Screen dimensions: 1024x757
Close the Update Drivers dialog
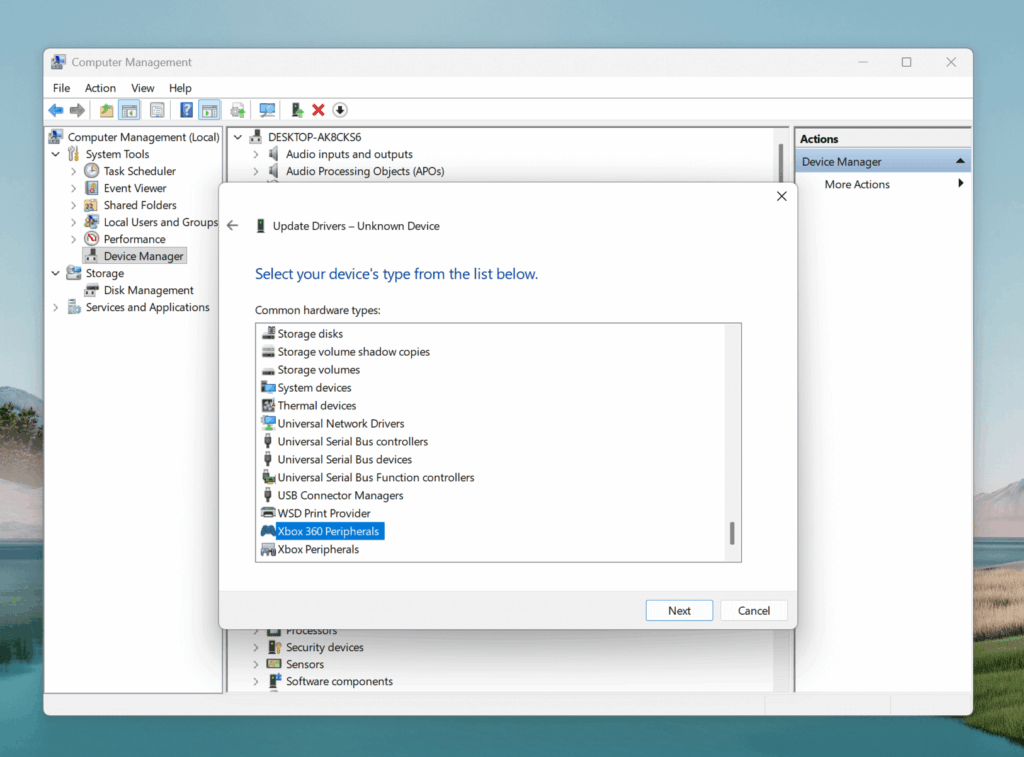pos(781,196)
